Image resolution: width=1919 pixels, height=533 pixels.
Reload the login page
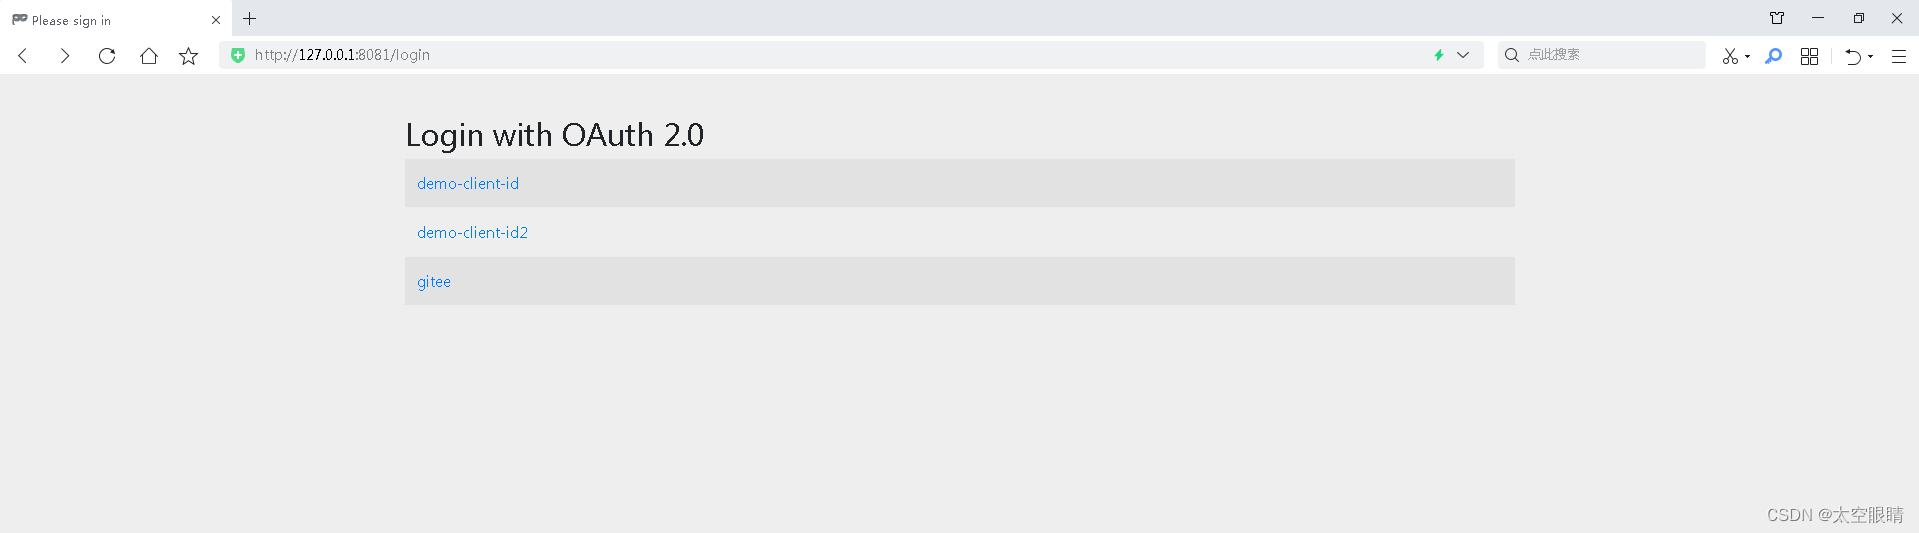coord(107,56)
